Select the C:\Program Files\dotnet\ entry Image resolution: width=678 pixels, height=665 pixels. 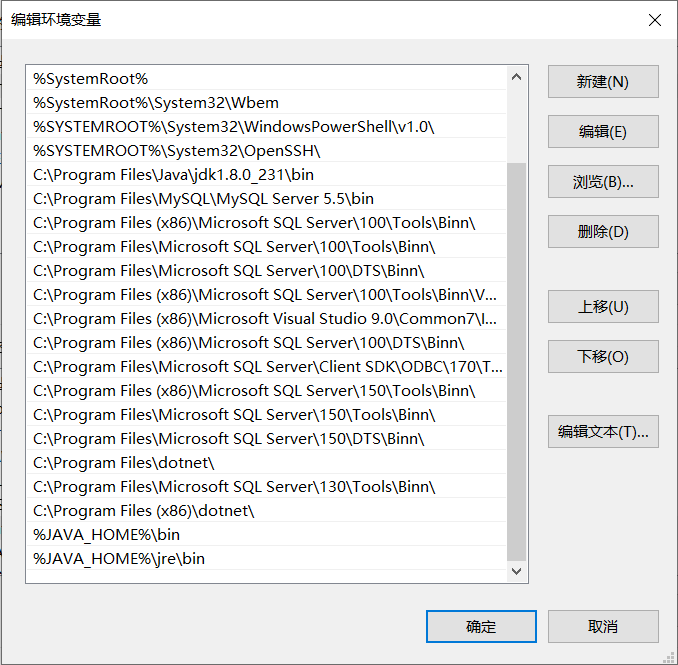point(266,463)
